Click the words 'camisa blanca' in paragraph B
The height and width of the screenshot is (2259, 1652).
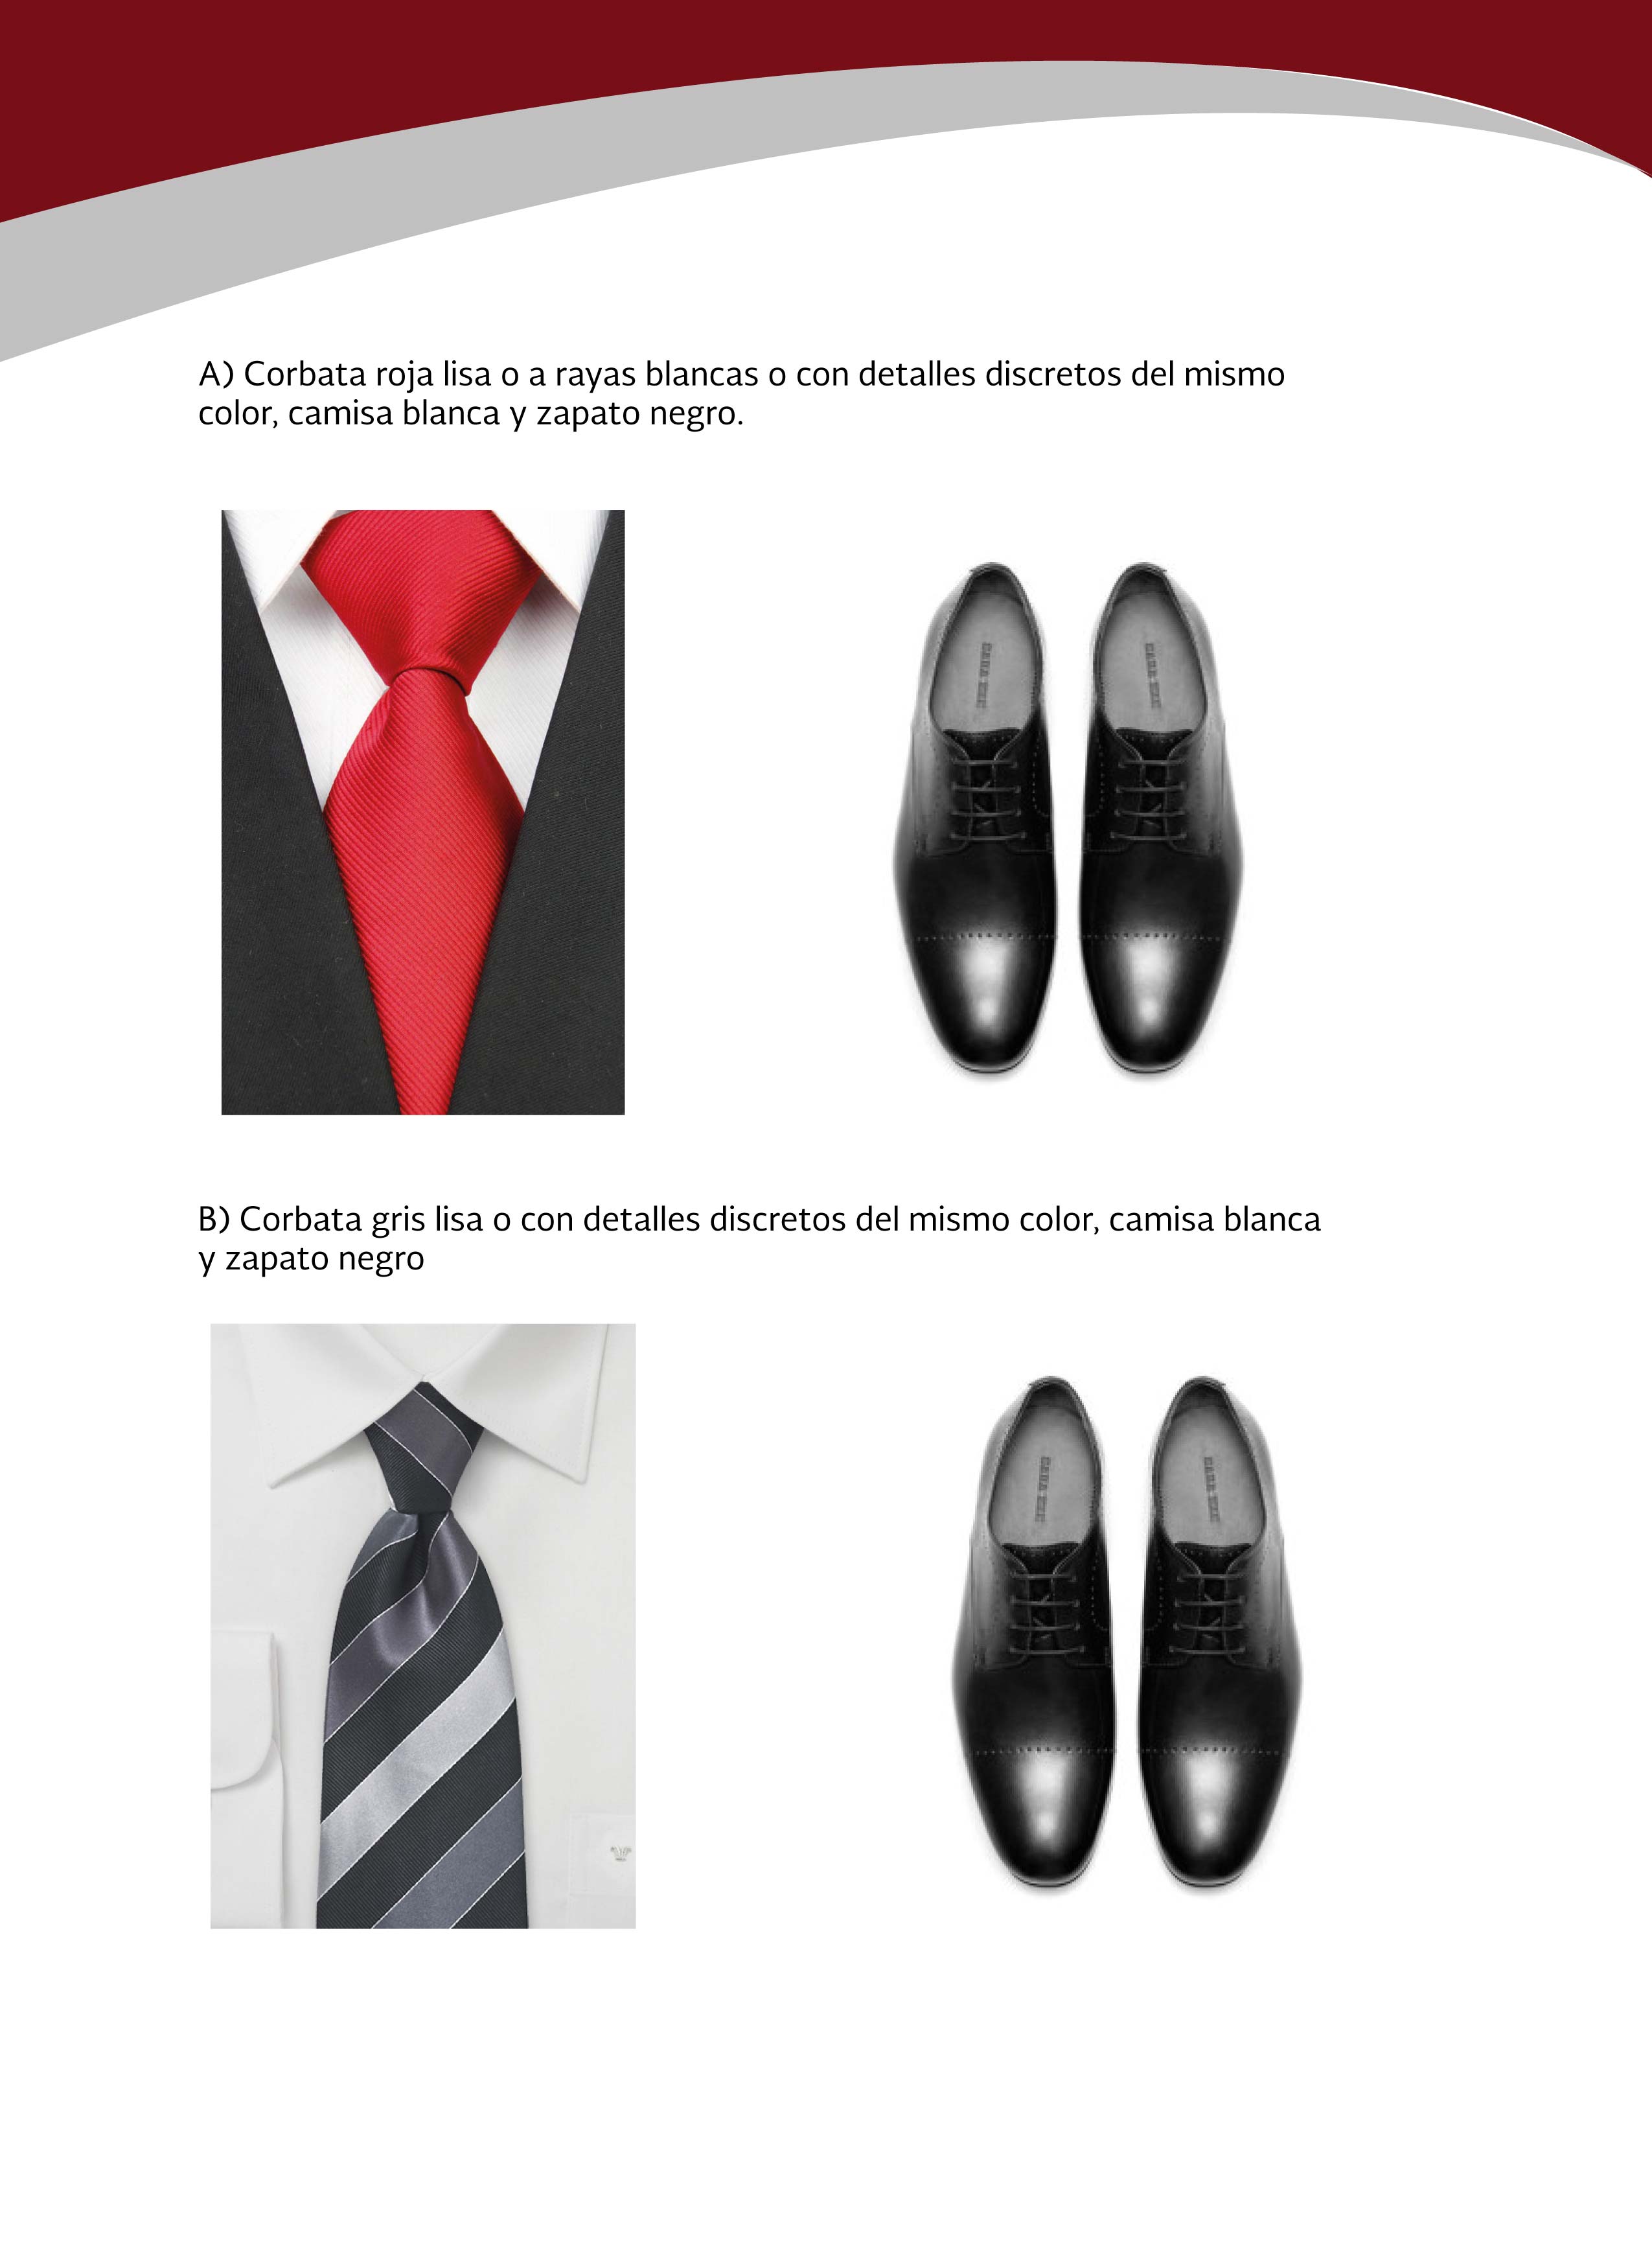coord(1215,1219)
